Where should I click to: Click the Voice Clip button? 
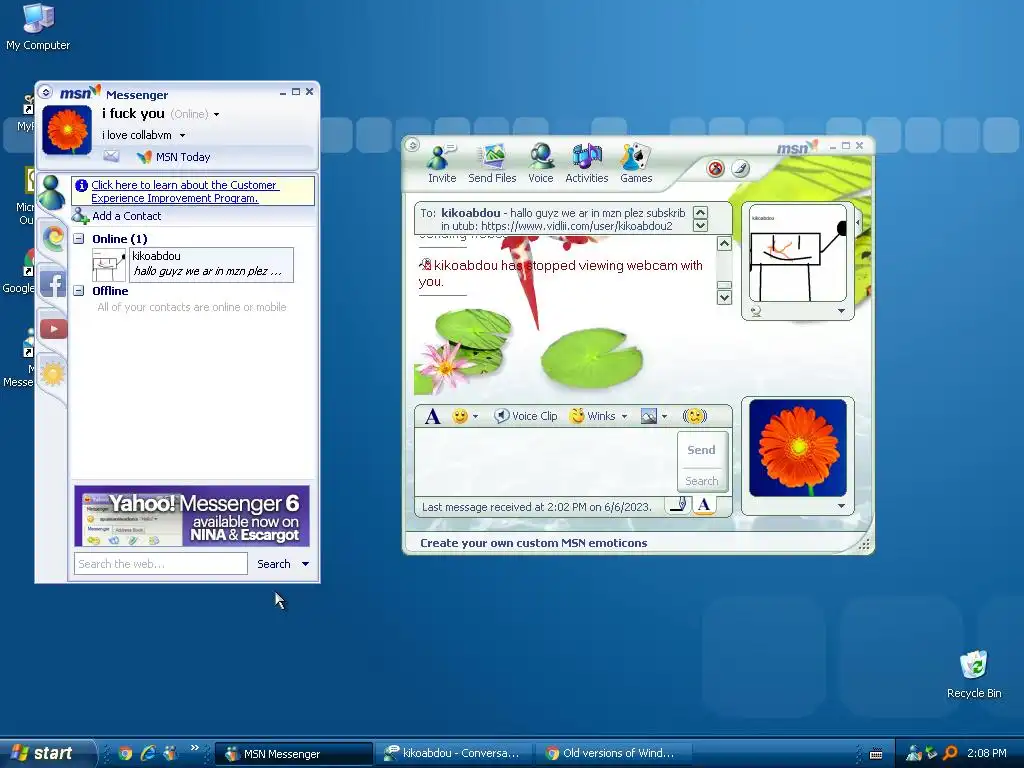pyautogui.click(x=526, y=416)
